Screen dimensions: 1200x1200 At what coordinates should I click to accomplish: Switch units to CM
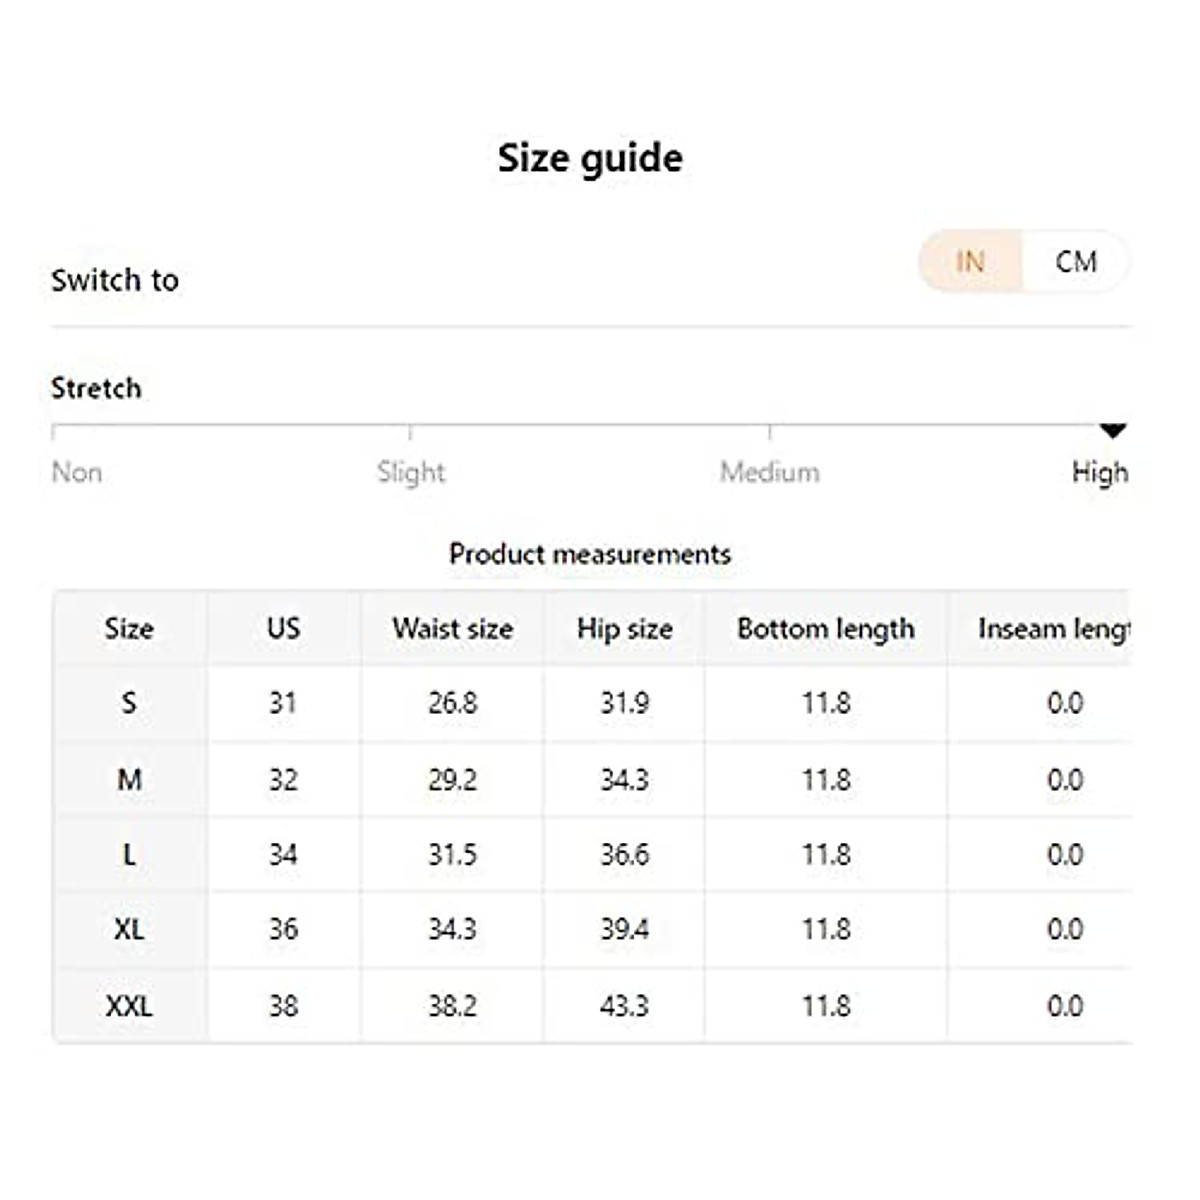(1076, 262)
